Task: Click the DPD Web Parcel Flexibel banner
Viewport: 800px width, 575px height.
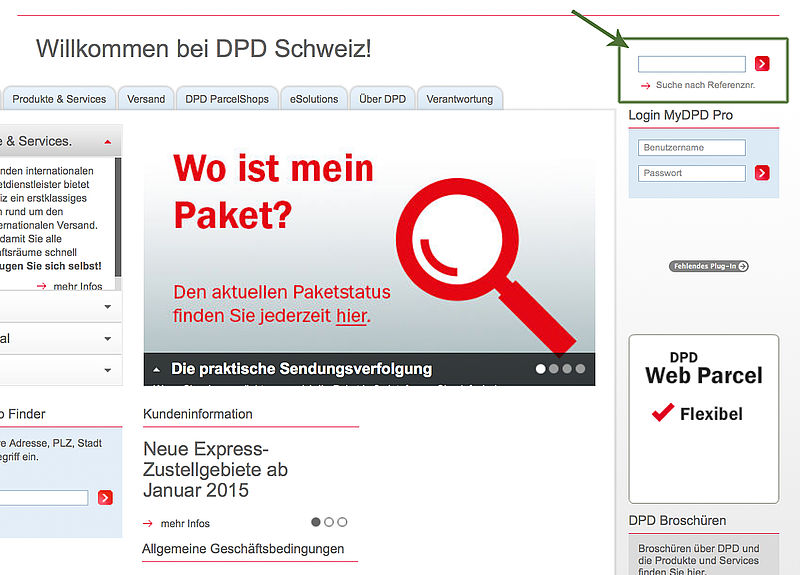Action: click(703, 418)
